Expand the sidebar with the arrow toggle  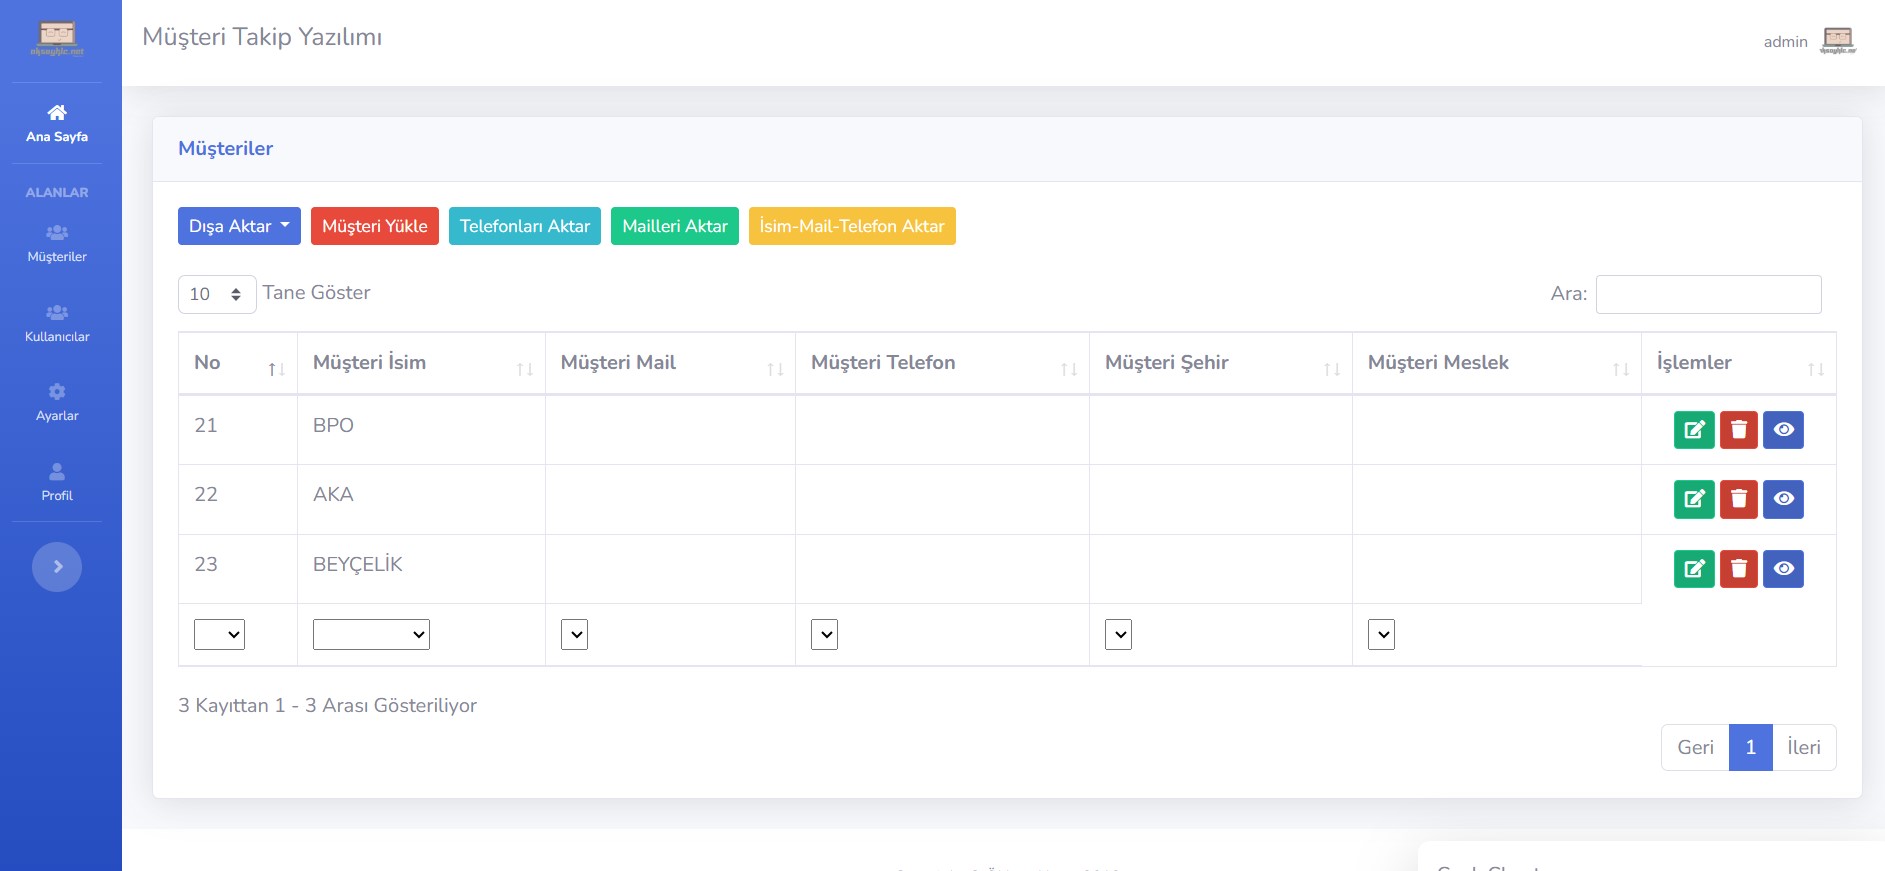point(57,567)
